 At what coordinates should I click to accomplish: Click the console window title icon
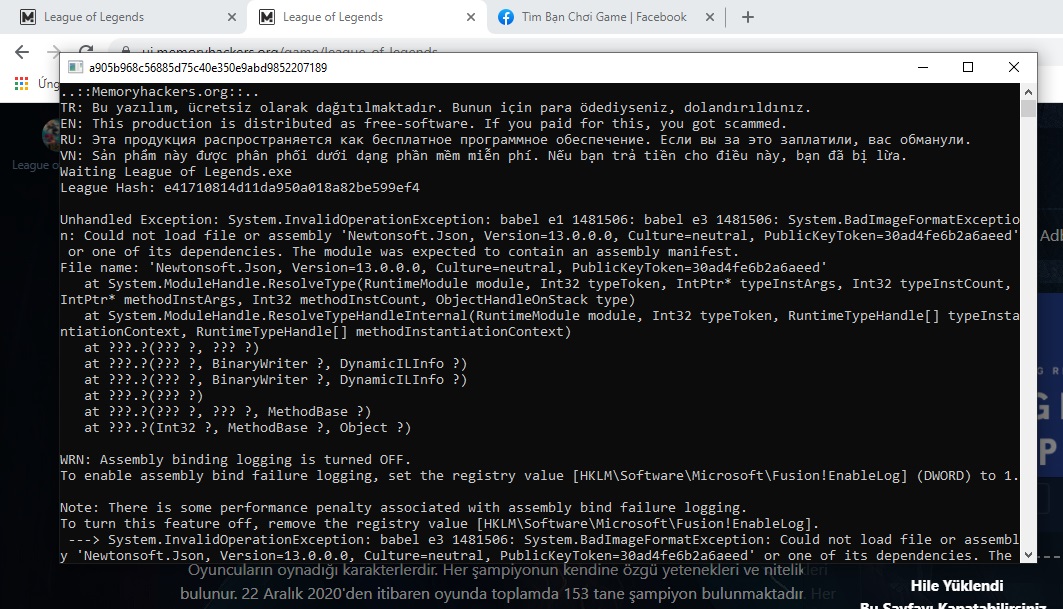(x=76, y=67)
